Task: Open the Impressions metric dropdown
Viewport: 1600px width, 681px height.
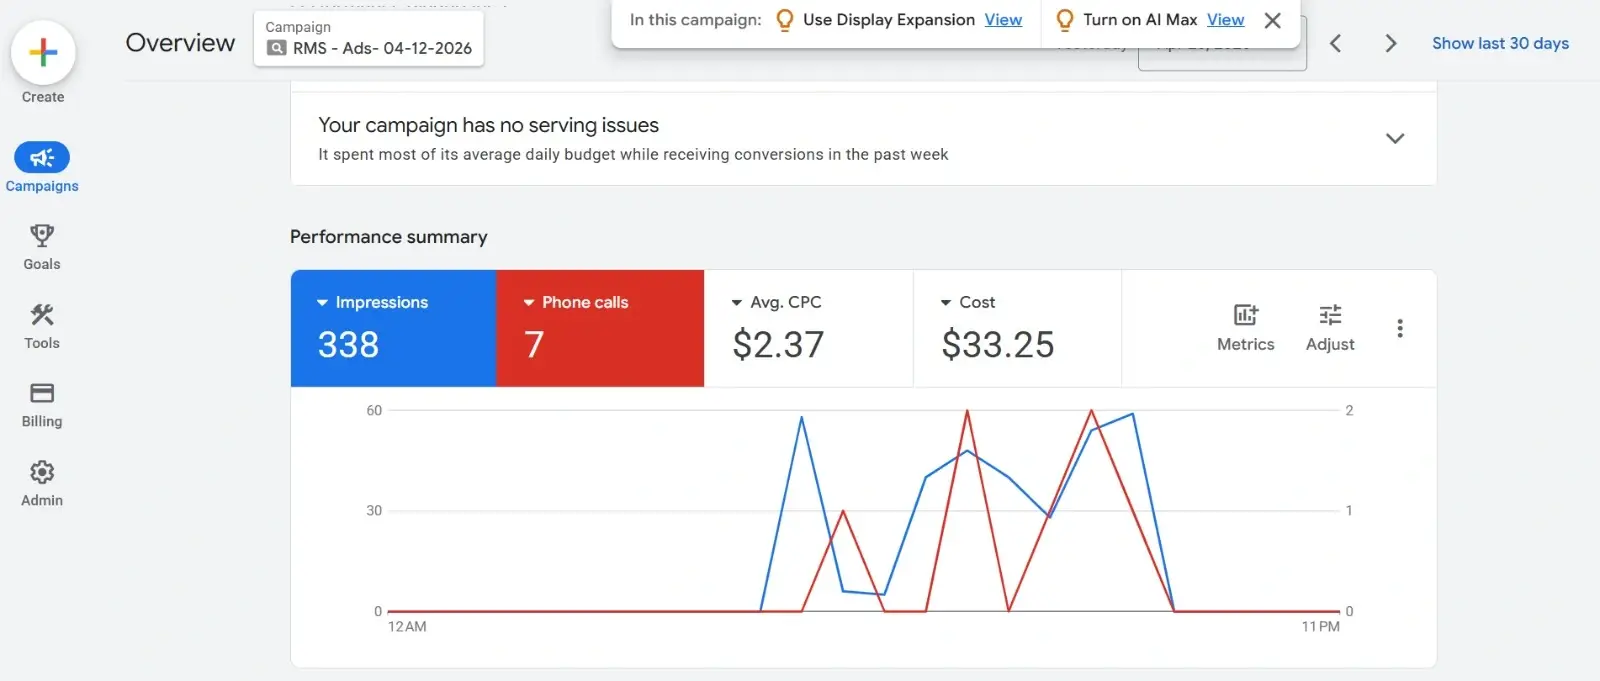Action: pos(323,302)
